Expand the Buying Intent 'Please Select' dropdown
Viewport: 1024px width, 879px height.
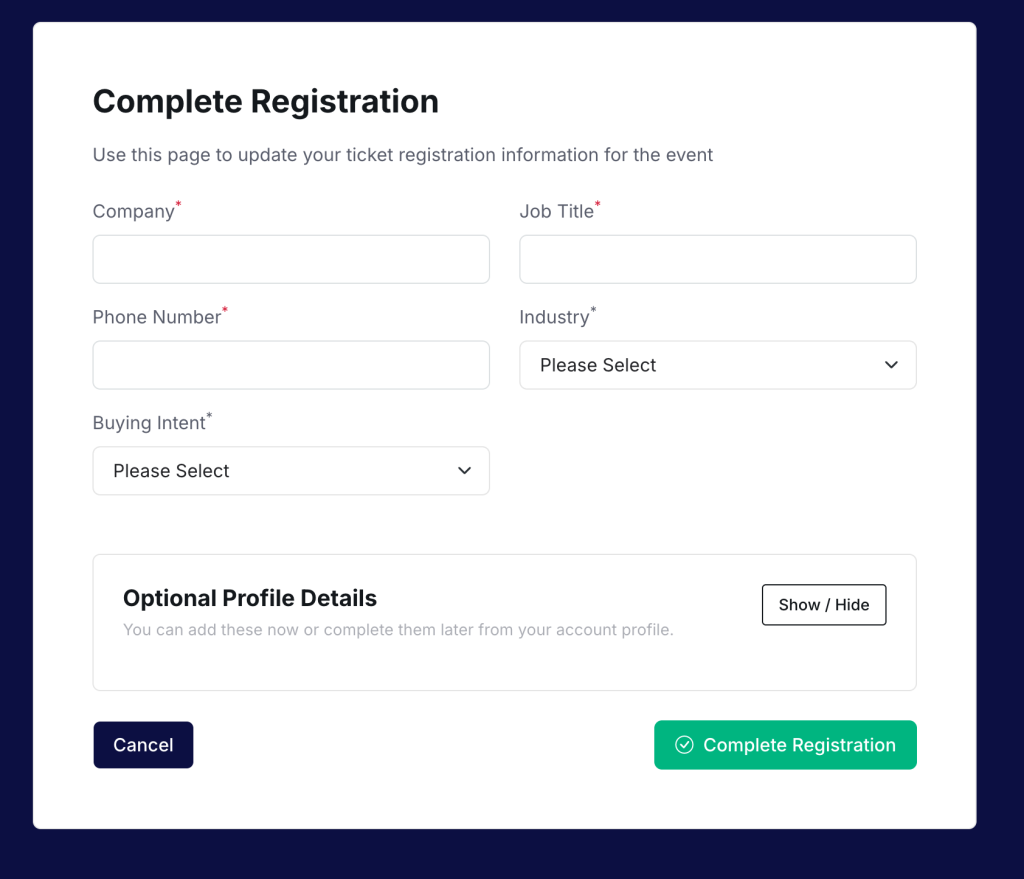(290, 471)
